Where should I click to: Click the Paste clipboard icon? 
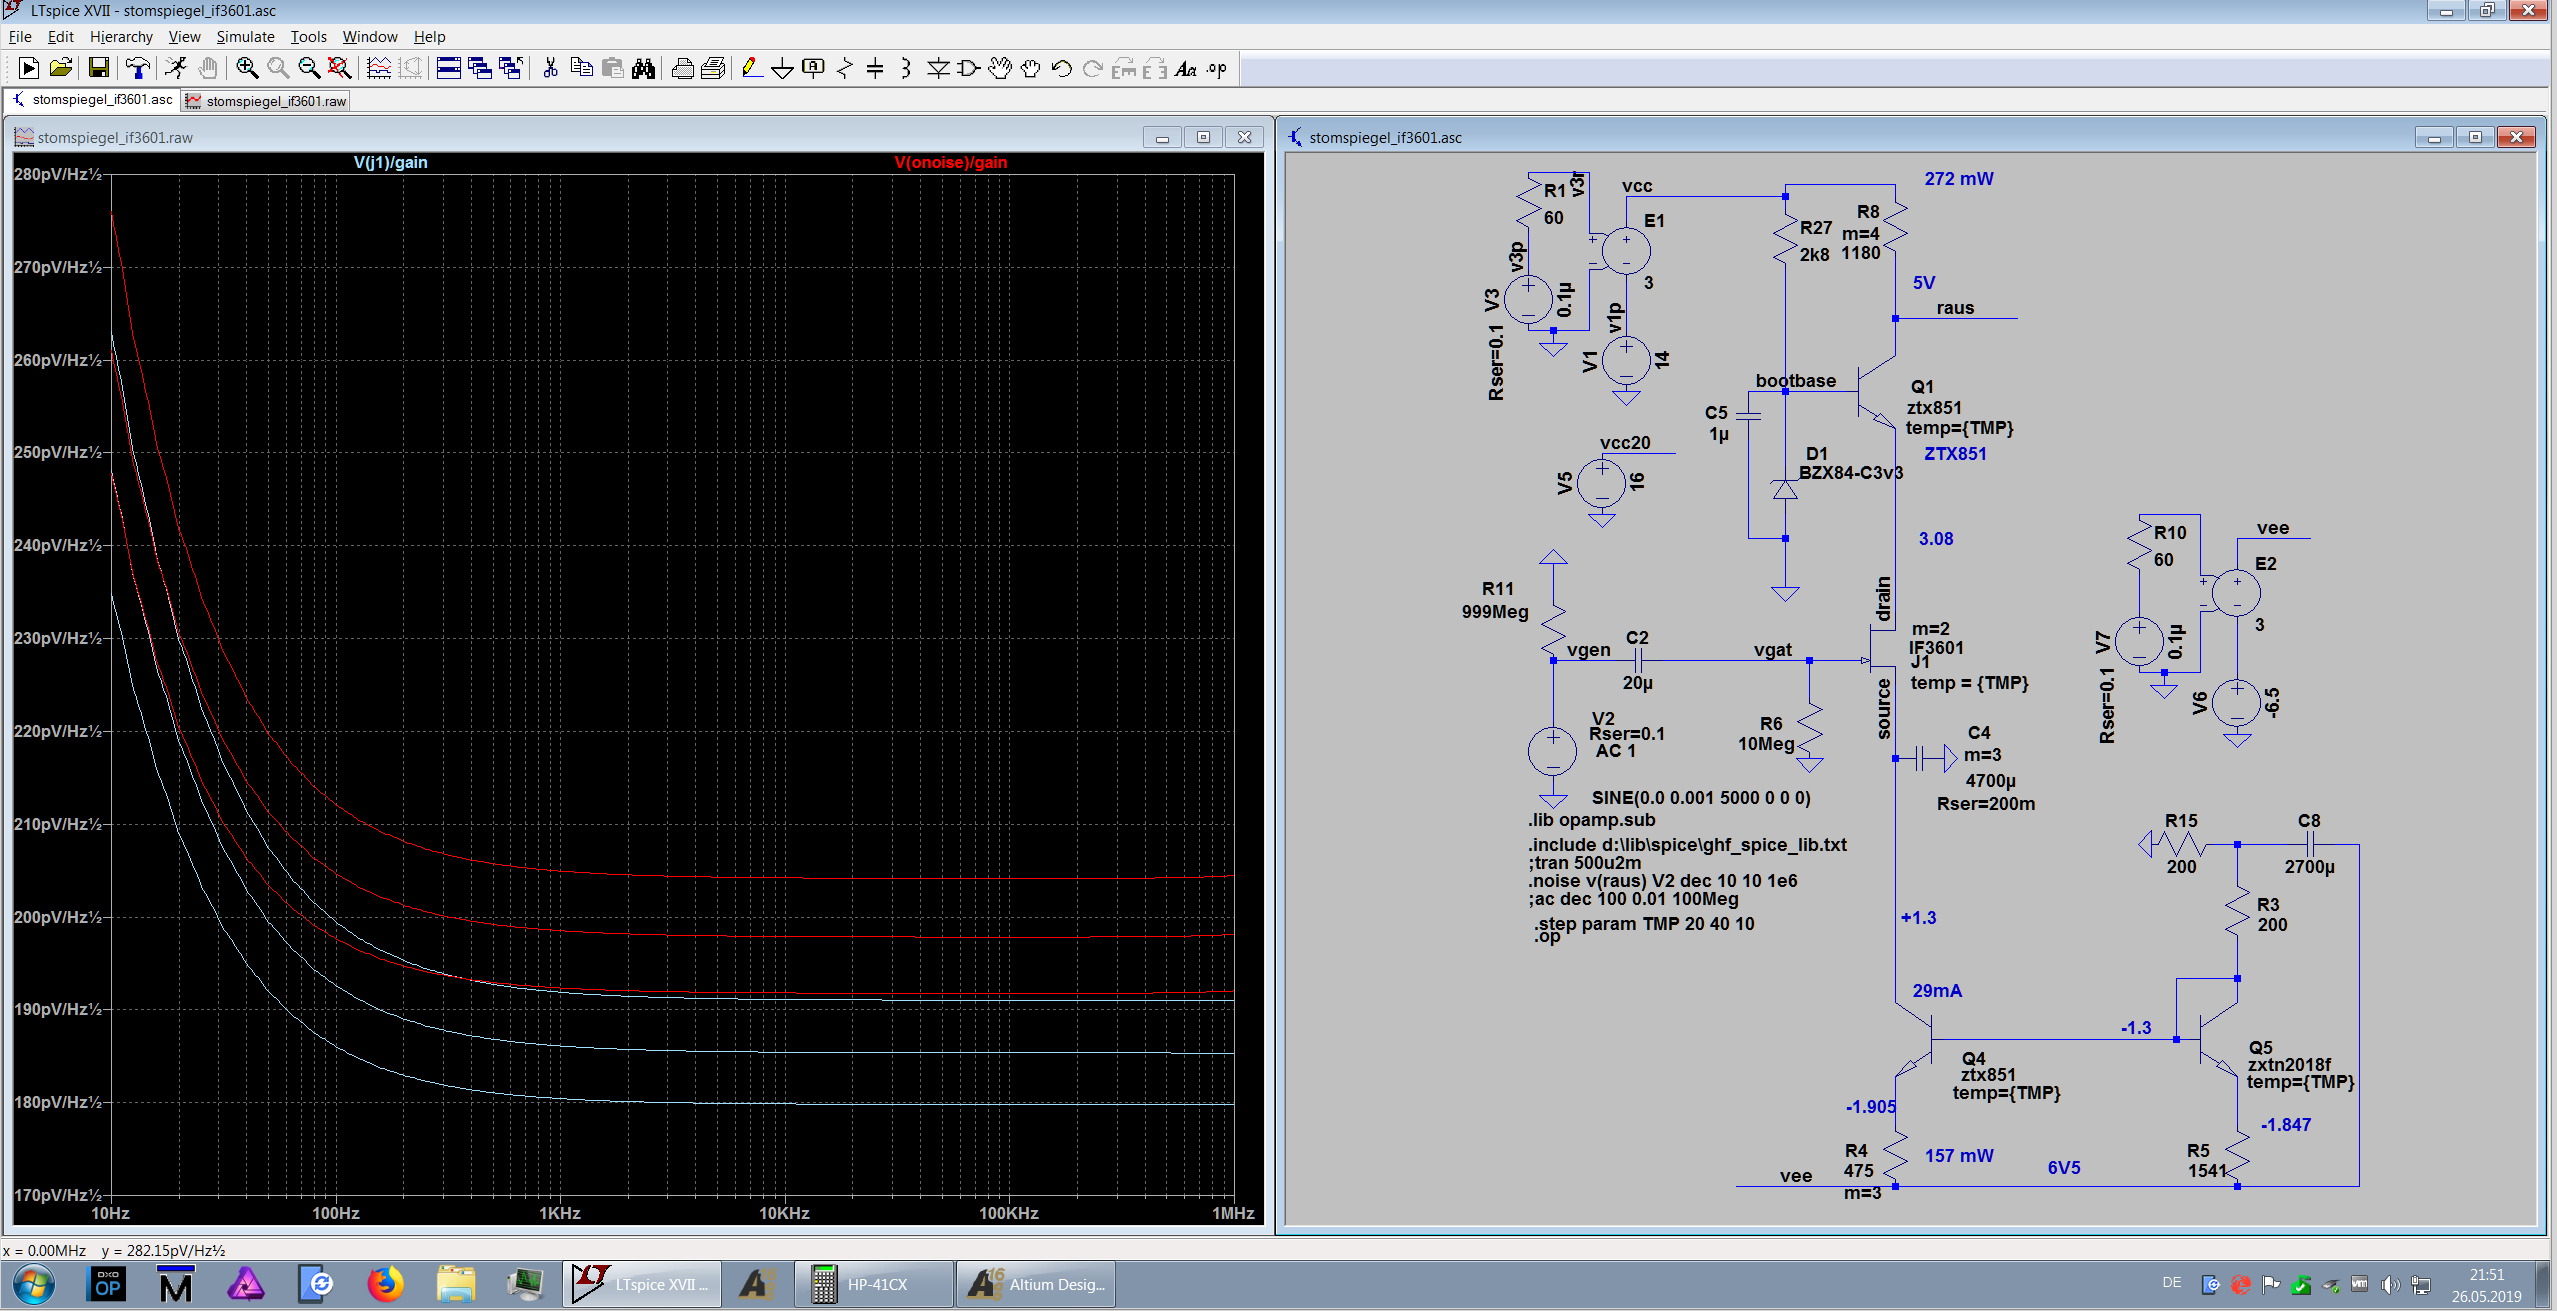pyautogui.click(x=613, y=68)
